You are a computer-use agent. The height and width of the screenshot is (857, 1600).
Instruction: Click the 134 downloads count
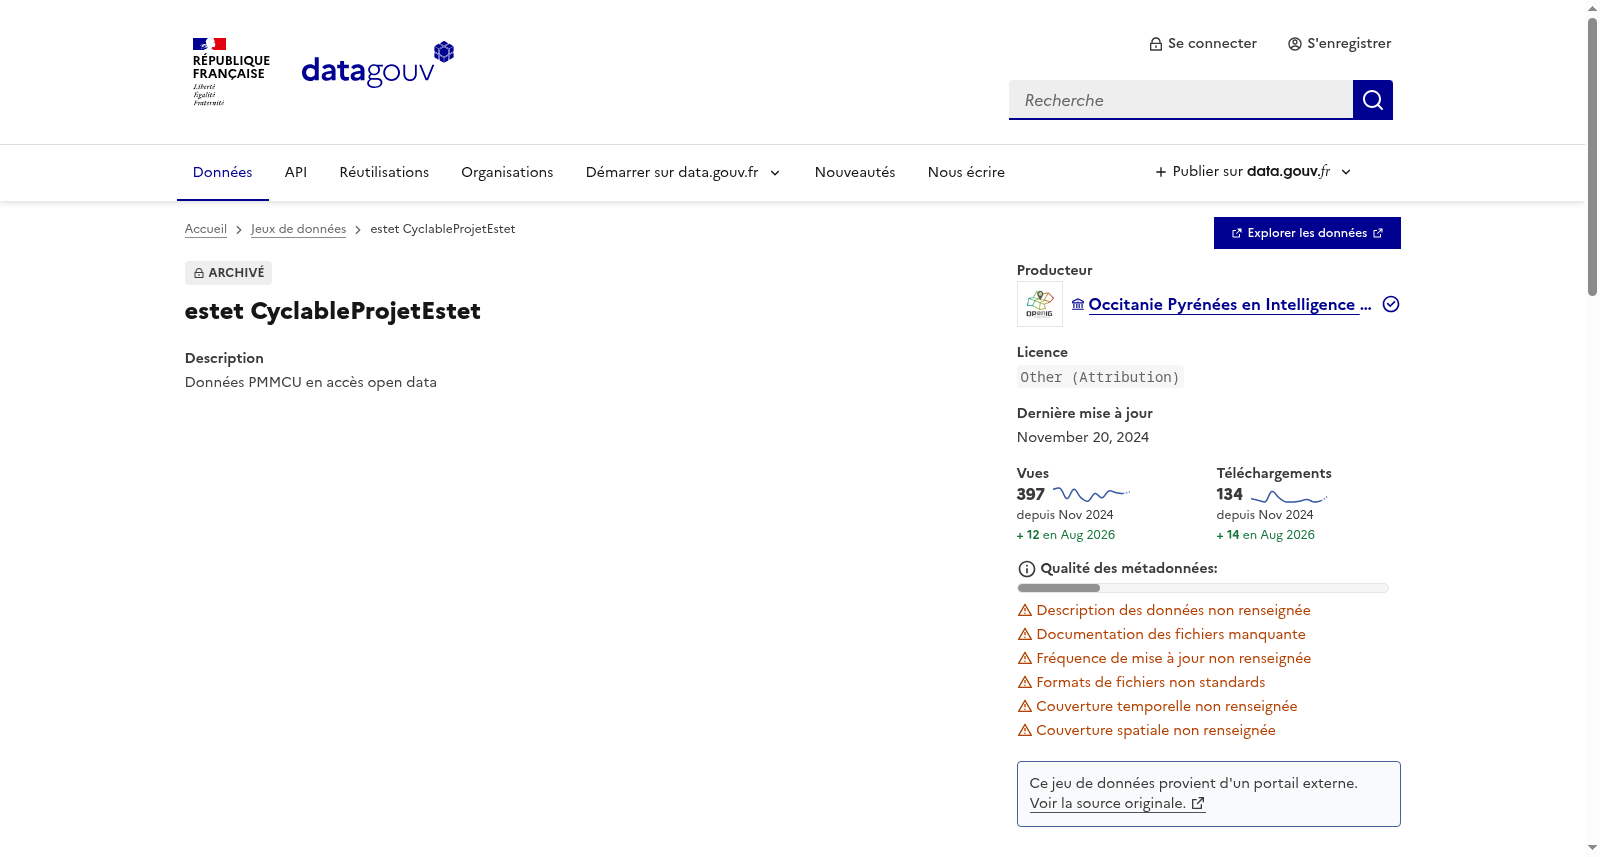tap(1230, 494)
